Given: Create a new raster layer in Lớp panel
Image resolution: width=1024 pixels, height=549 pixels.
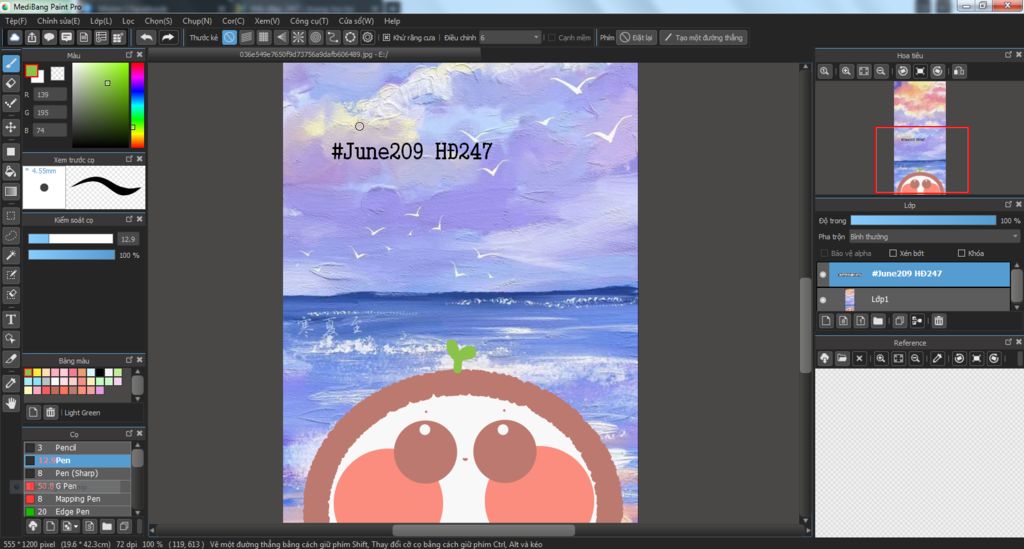Looking at the screenshot, I should point(826,321).
